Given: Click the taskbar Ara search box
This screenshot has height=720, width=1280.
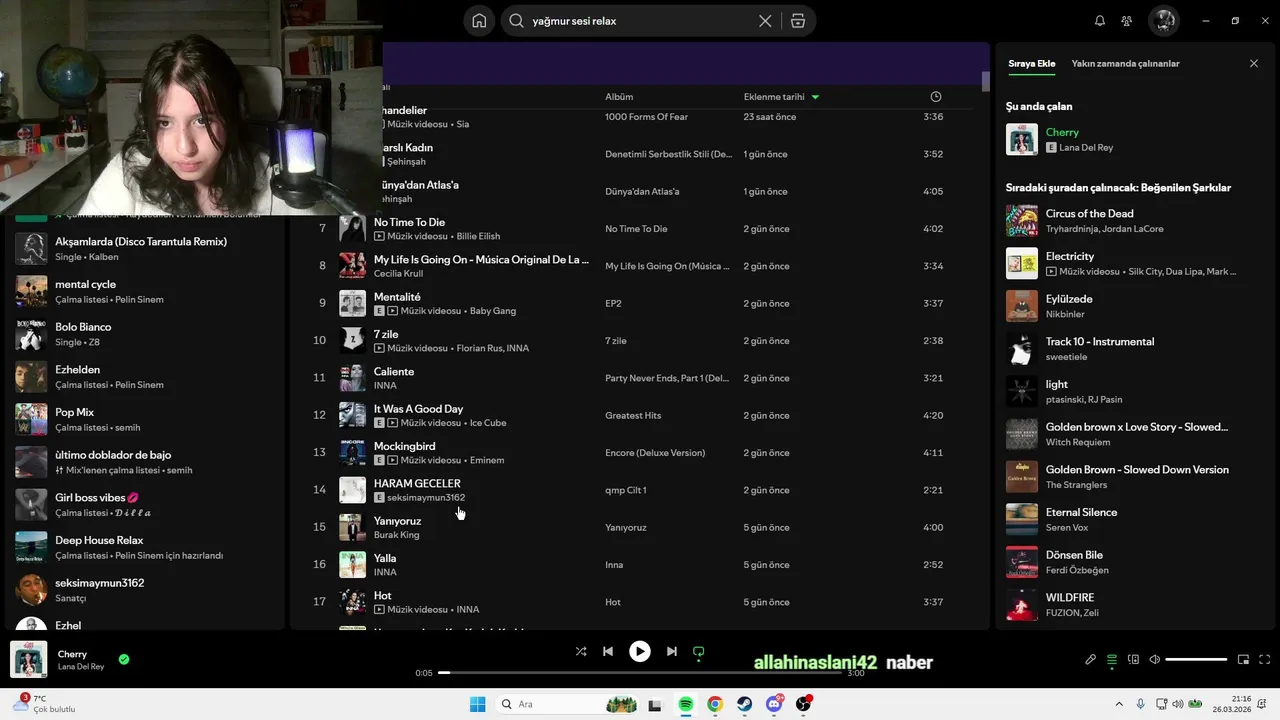Looking at the screenshot, I should pyautogui.click(x=566, y=704).
